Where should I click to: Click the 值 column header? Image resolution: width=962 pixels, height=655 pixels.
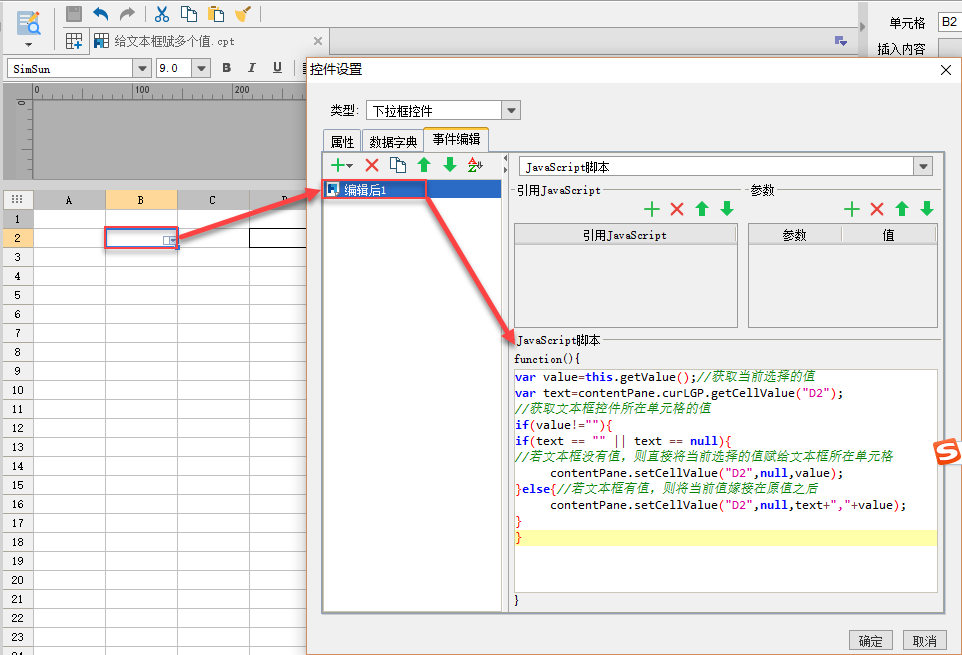[x=889, y=235]
